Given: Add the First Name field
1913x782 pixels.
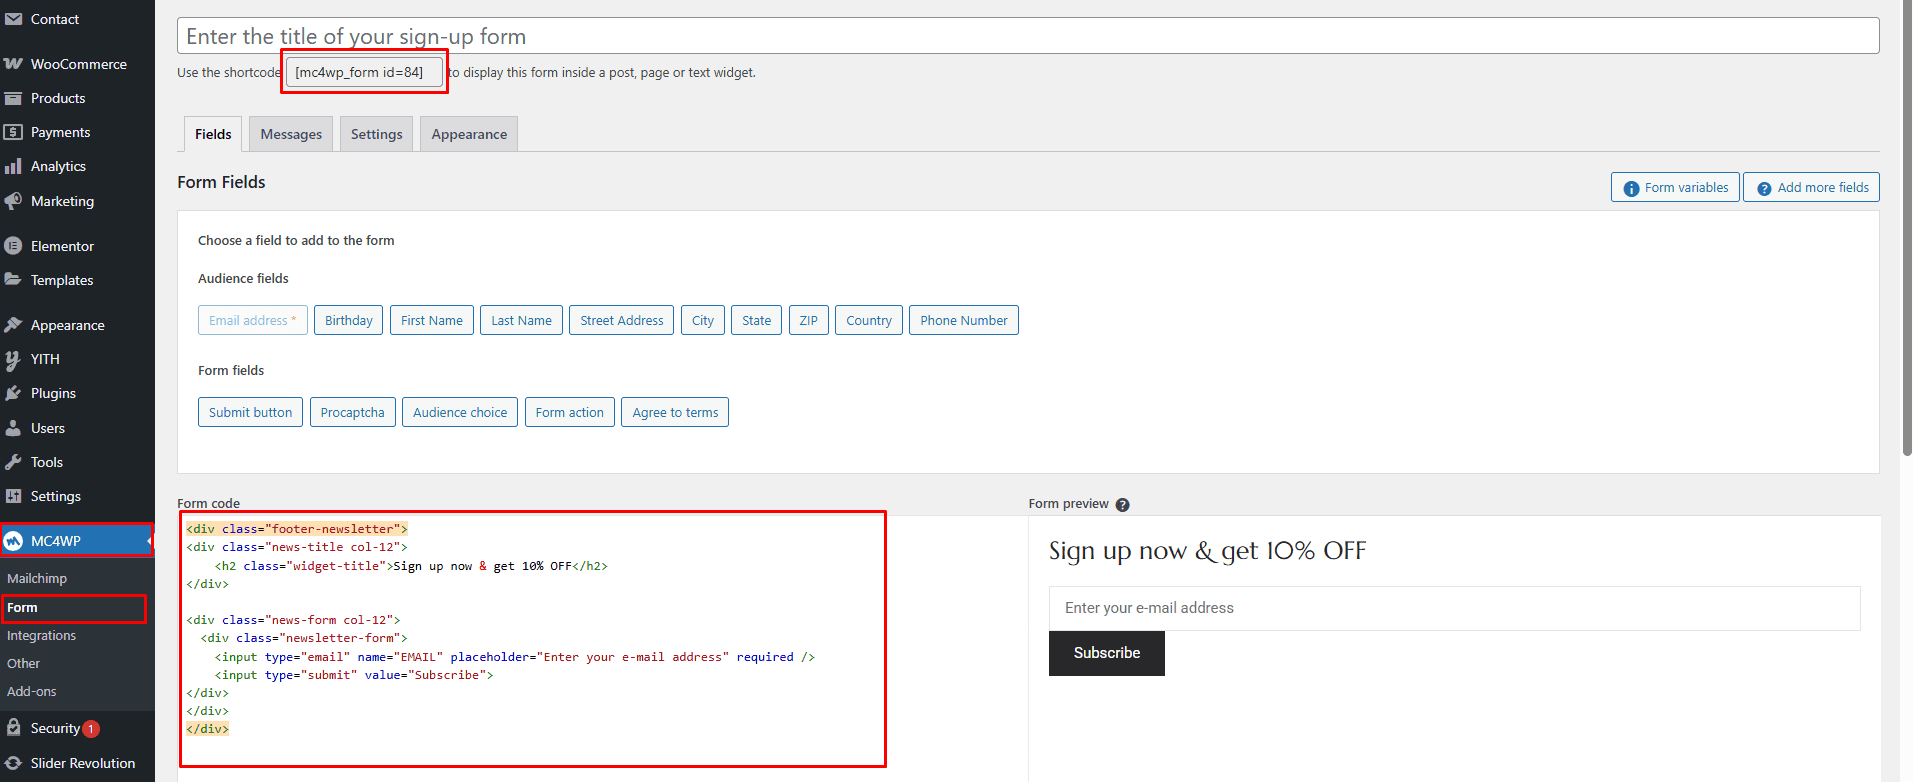Looking at the screenshot, I should coord(432,320).
